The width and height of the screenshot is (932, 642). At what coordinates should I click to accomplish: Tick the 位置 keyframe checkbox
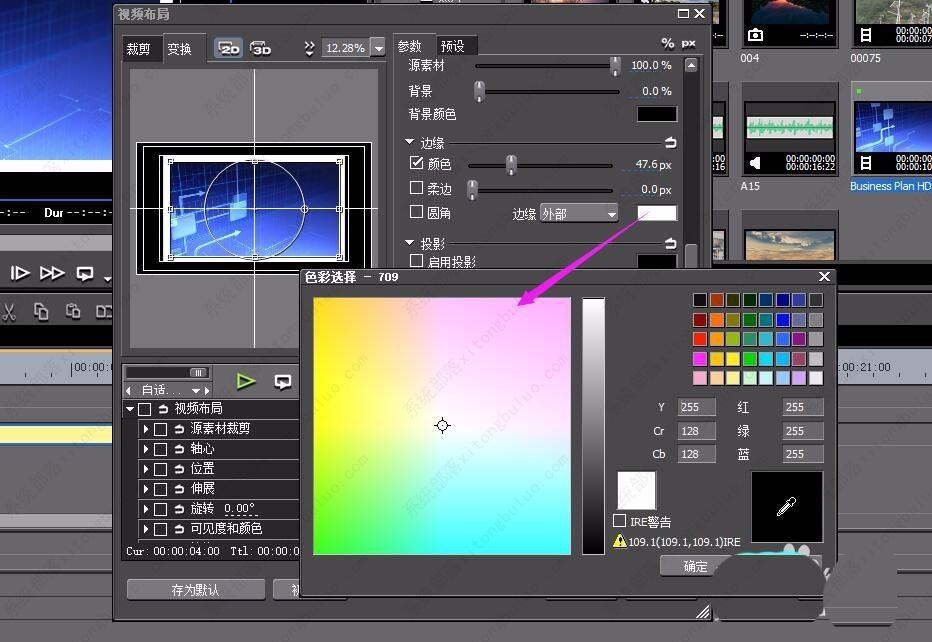point(160,469)
